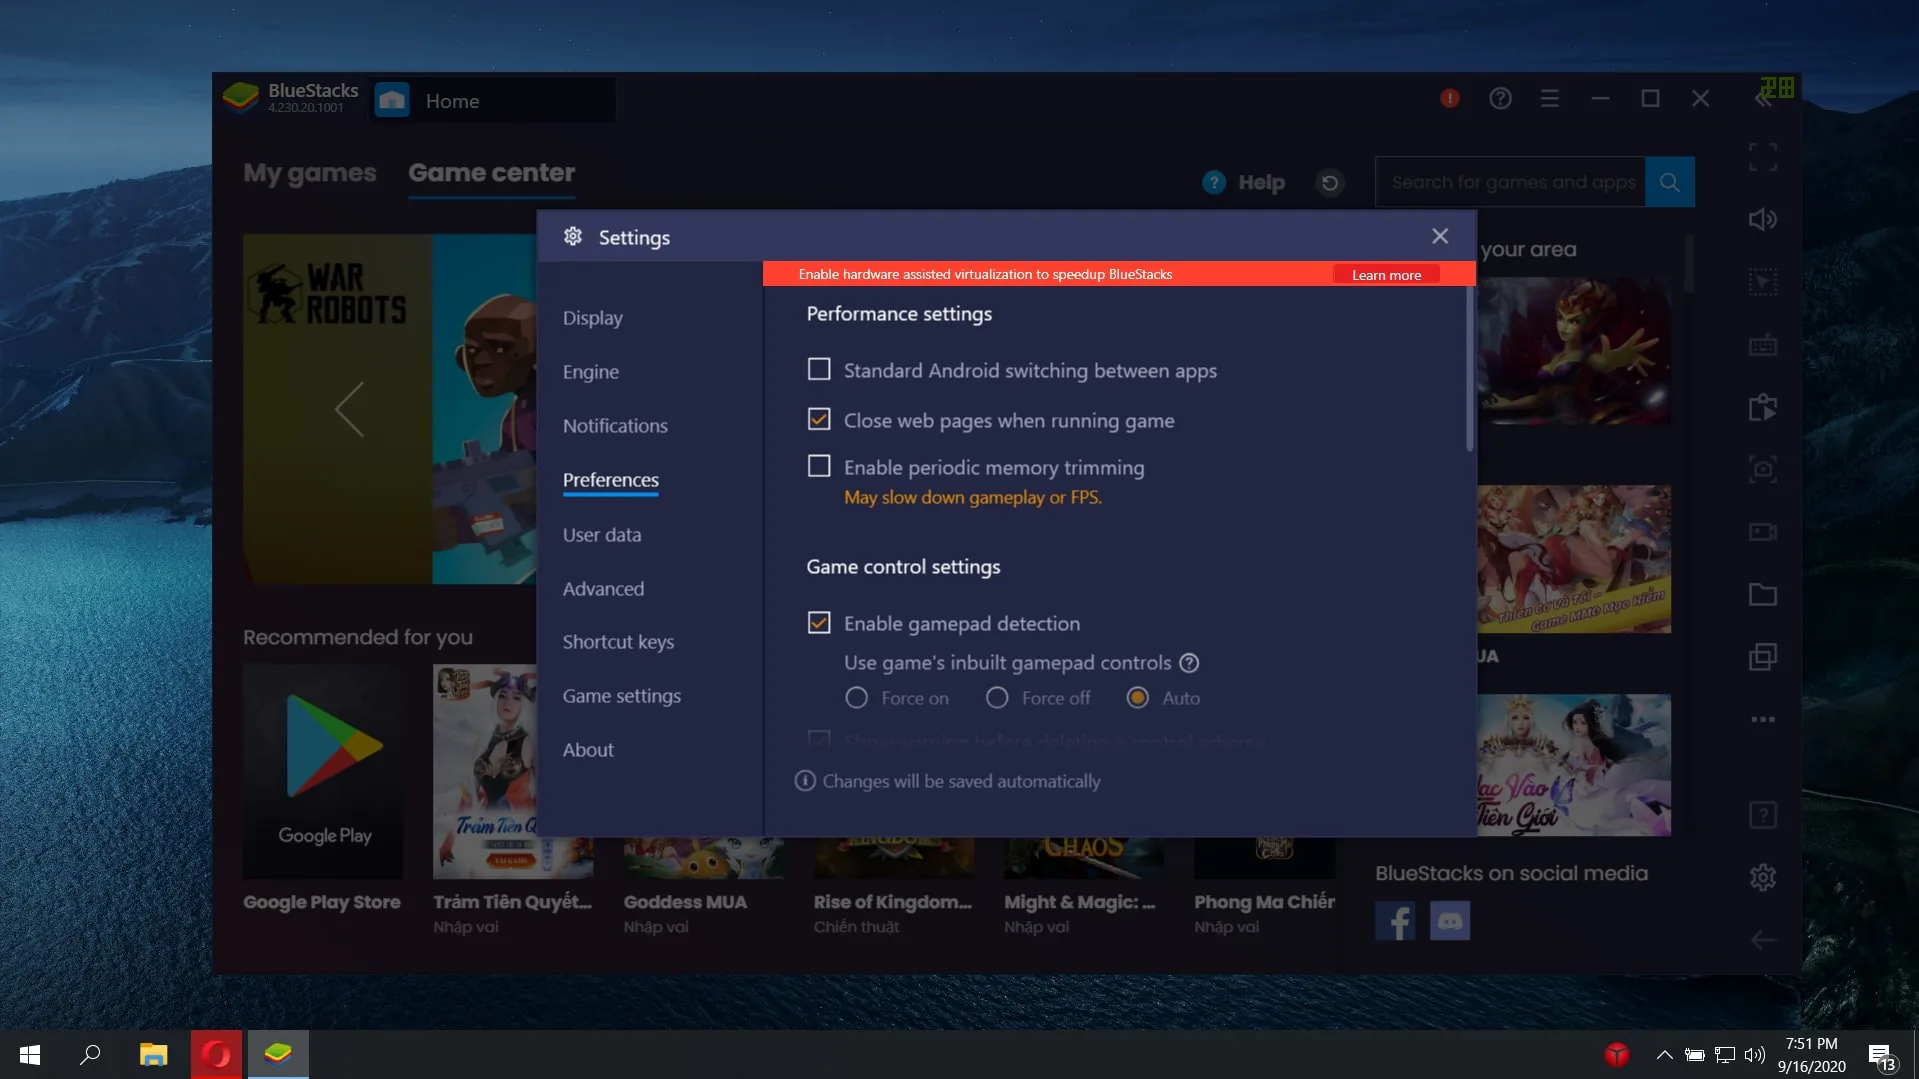Click help icon beside inbuilt gamepad controls
The image size is (1919, 1079).
tap(1189, 663)
